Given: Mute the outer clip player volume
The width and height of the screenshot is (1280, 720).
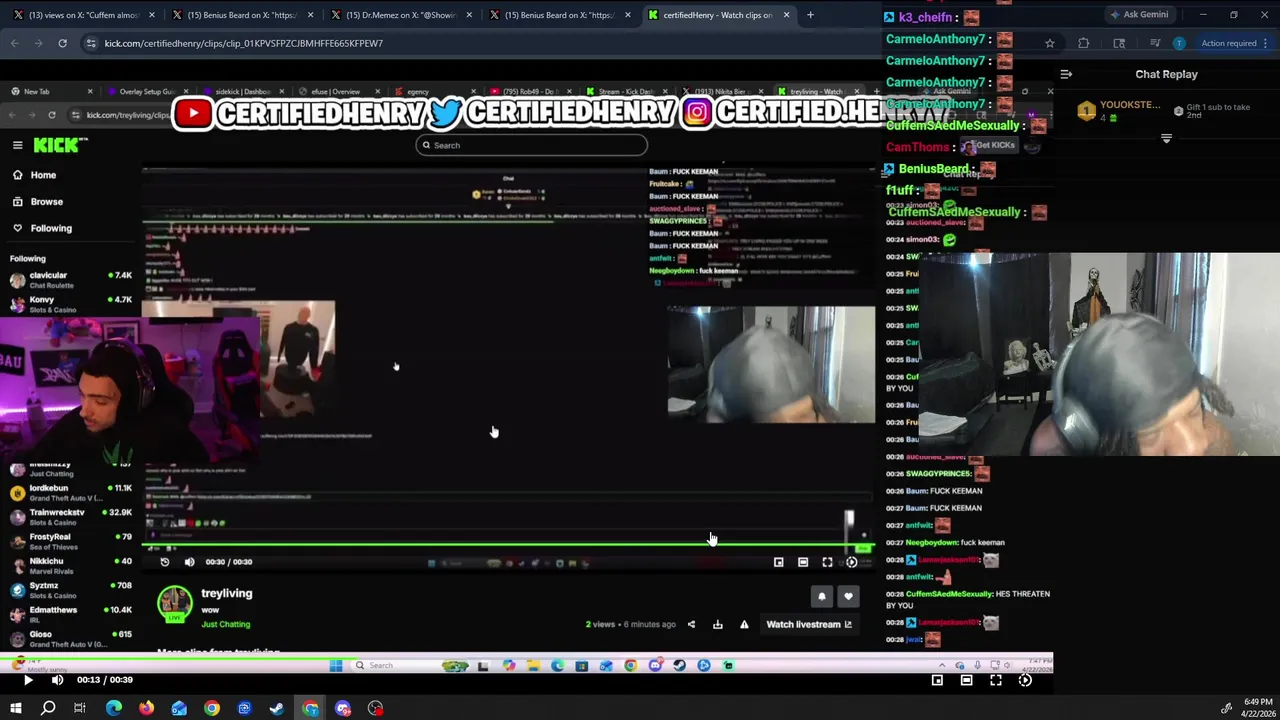Looking at the screenshot, I should pos(57,680).
